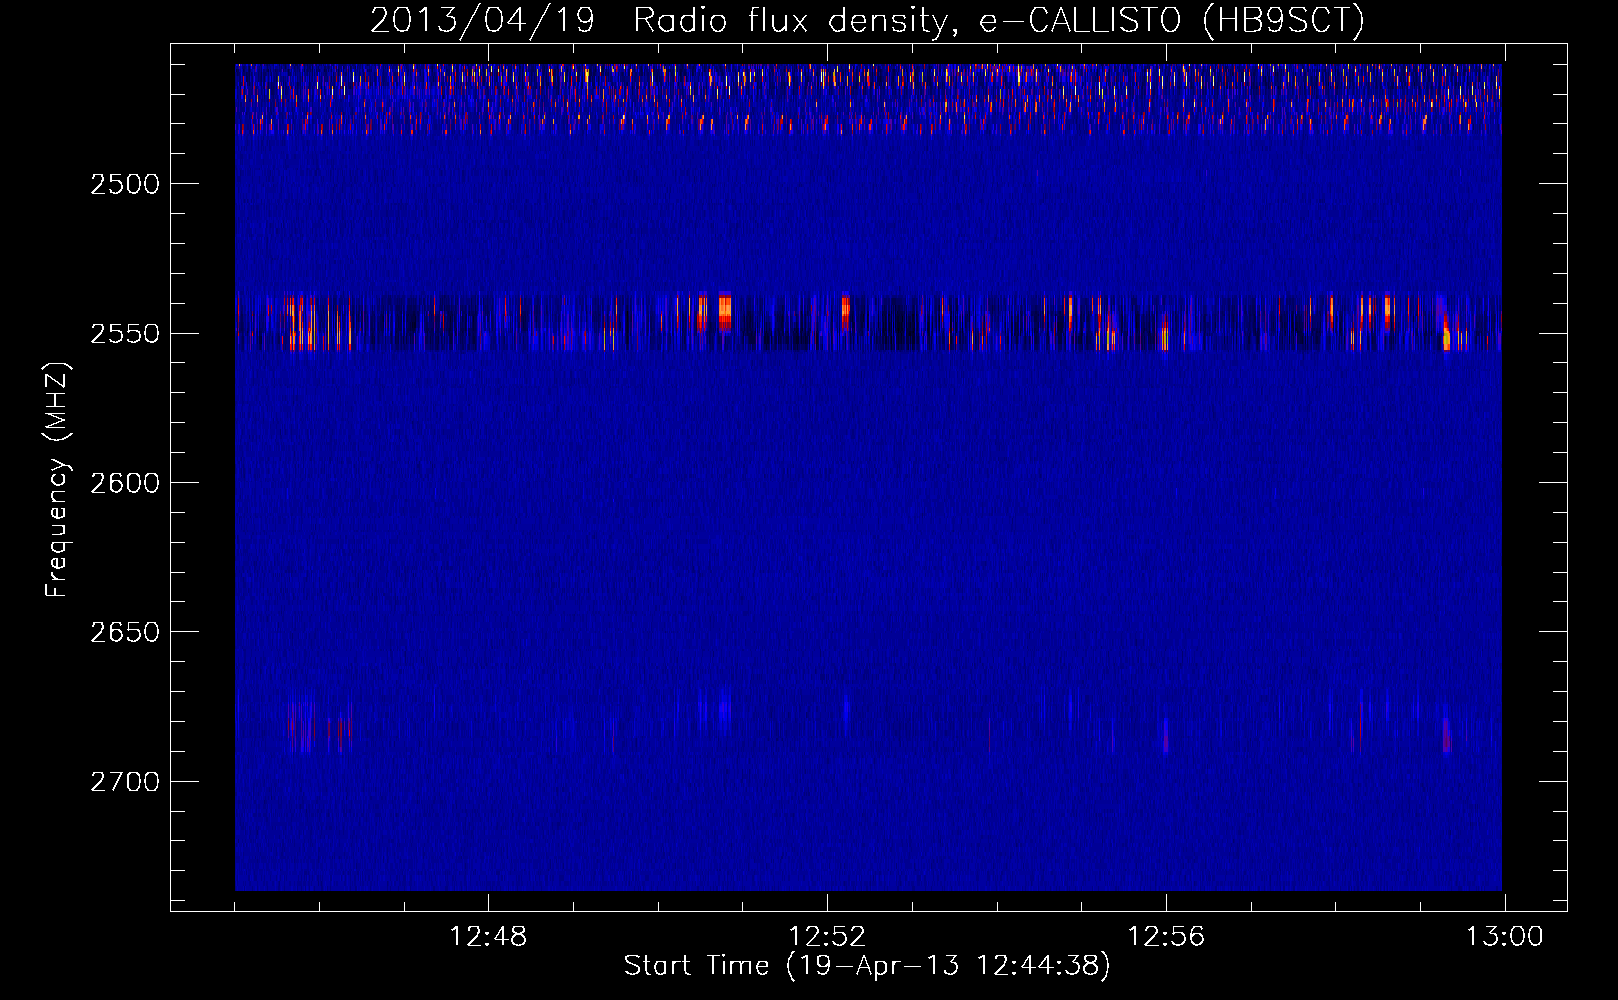Click the Frequency (MHZ) axis title
This screenshot has width=1618, height=1000.
point(57,479)
